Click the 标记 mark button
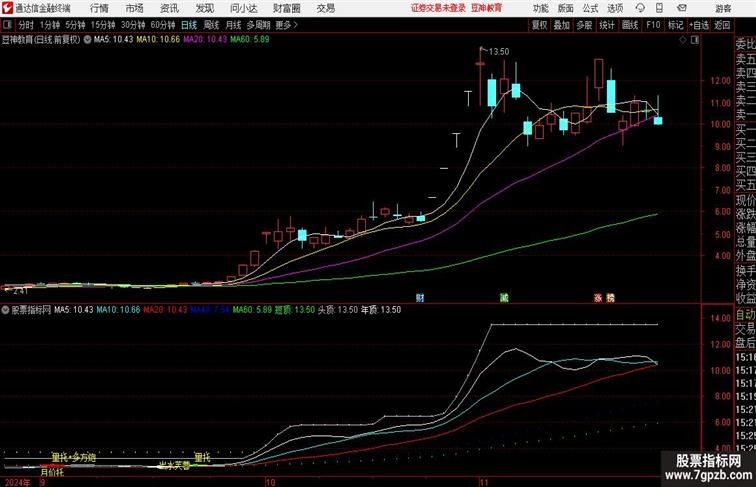Viewport: 756px width, 487px height. pos(675,25)
